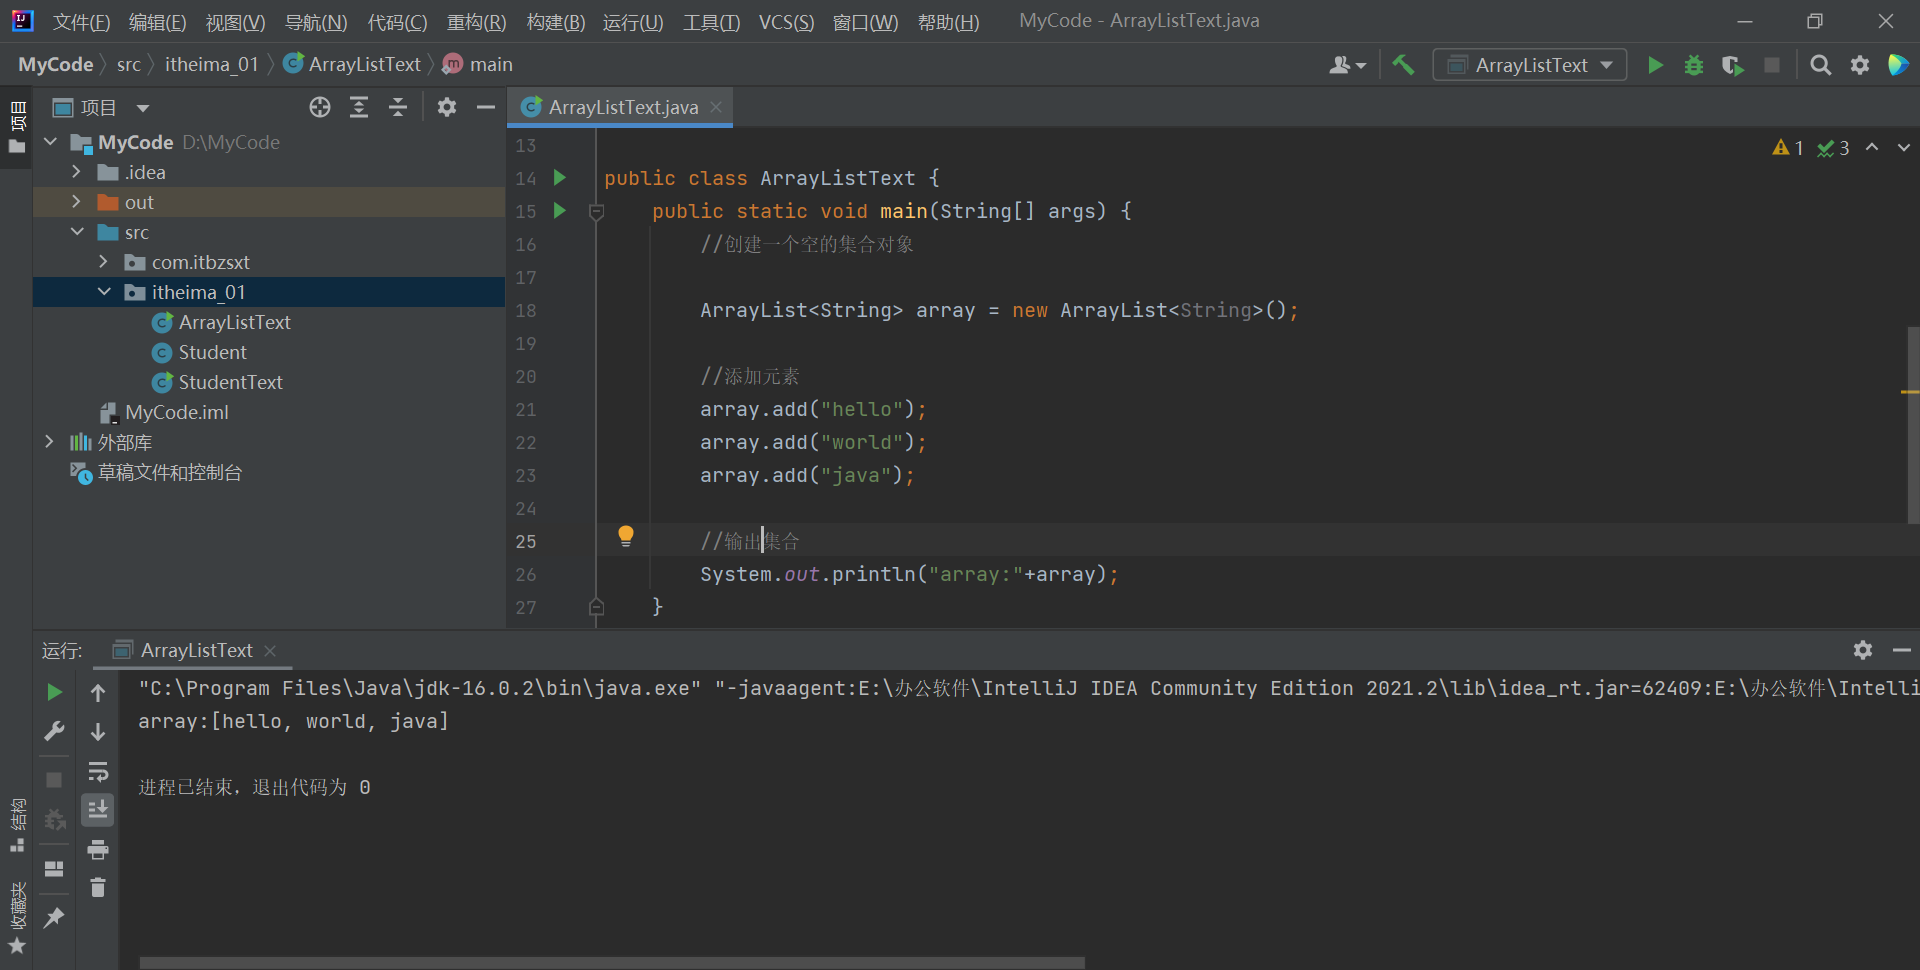Open the 代码(C) menu
The width and height of the screenshot is (1920, 970).
397,22
